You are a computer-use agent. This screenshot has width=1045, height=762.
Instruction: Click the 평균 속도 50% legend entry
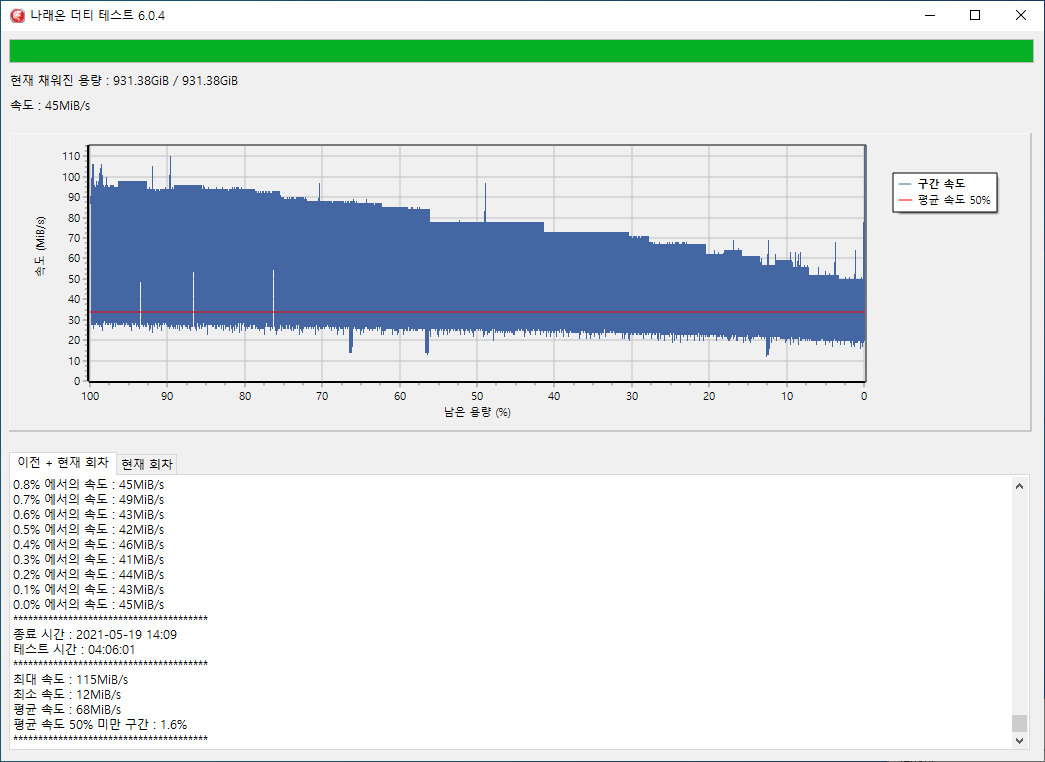point(944,200)
